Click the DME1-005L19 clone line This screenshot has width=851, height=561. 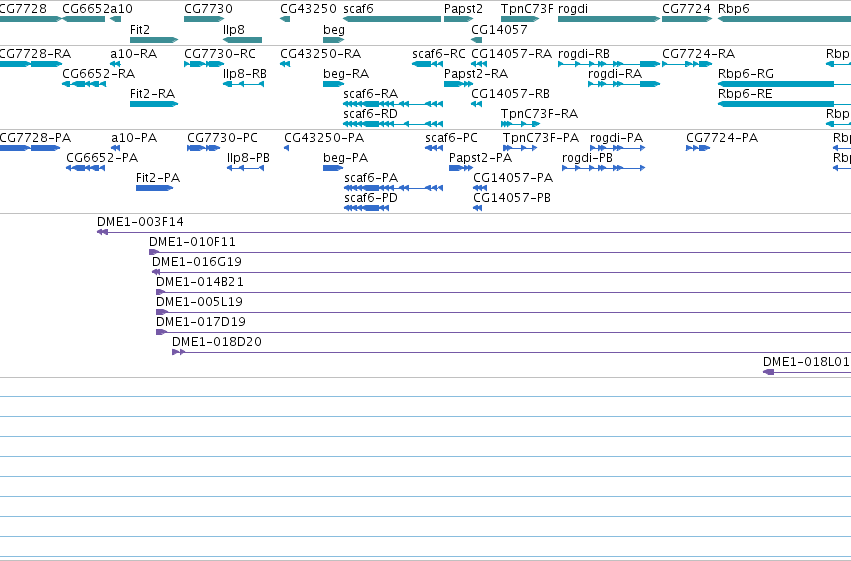(503, 313)
